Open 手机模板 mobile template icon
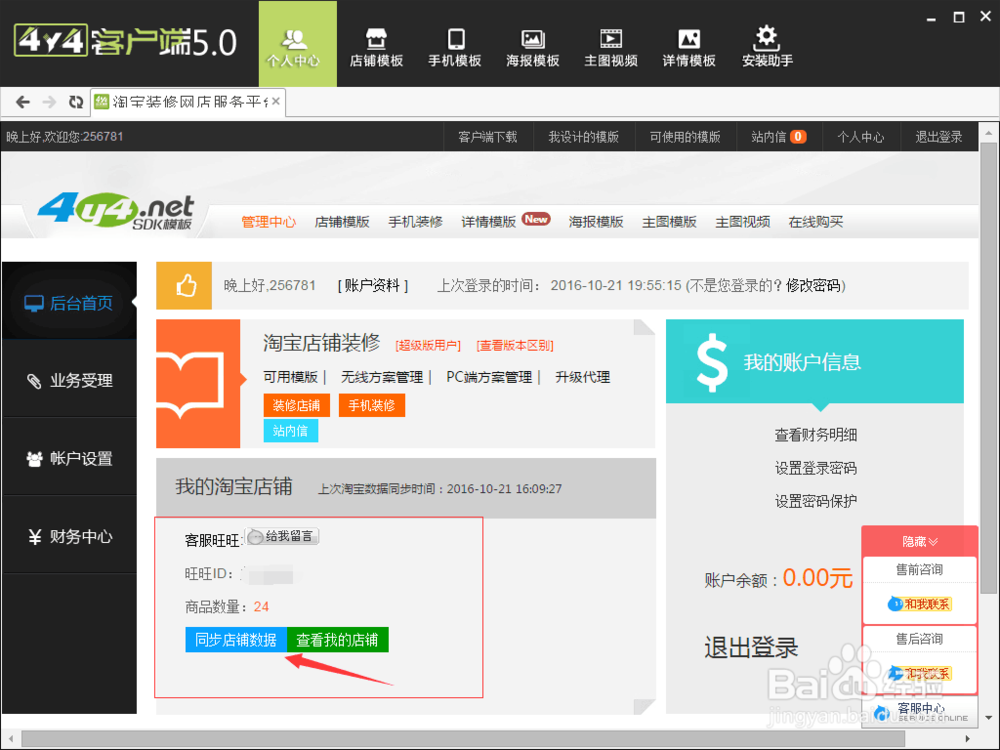The image size is (1000, 750). pyautogui.click(x=455, y=47)
